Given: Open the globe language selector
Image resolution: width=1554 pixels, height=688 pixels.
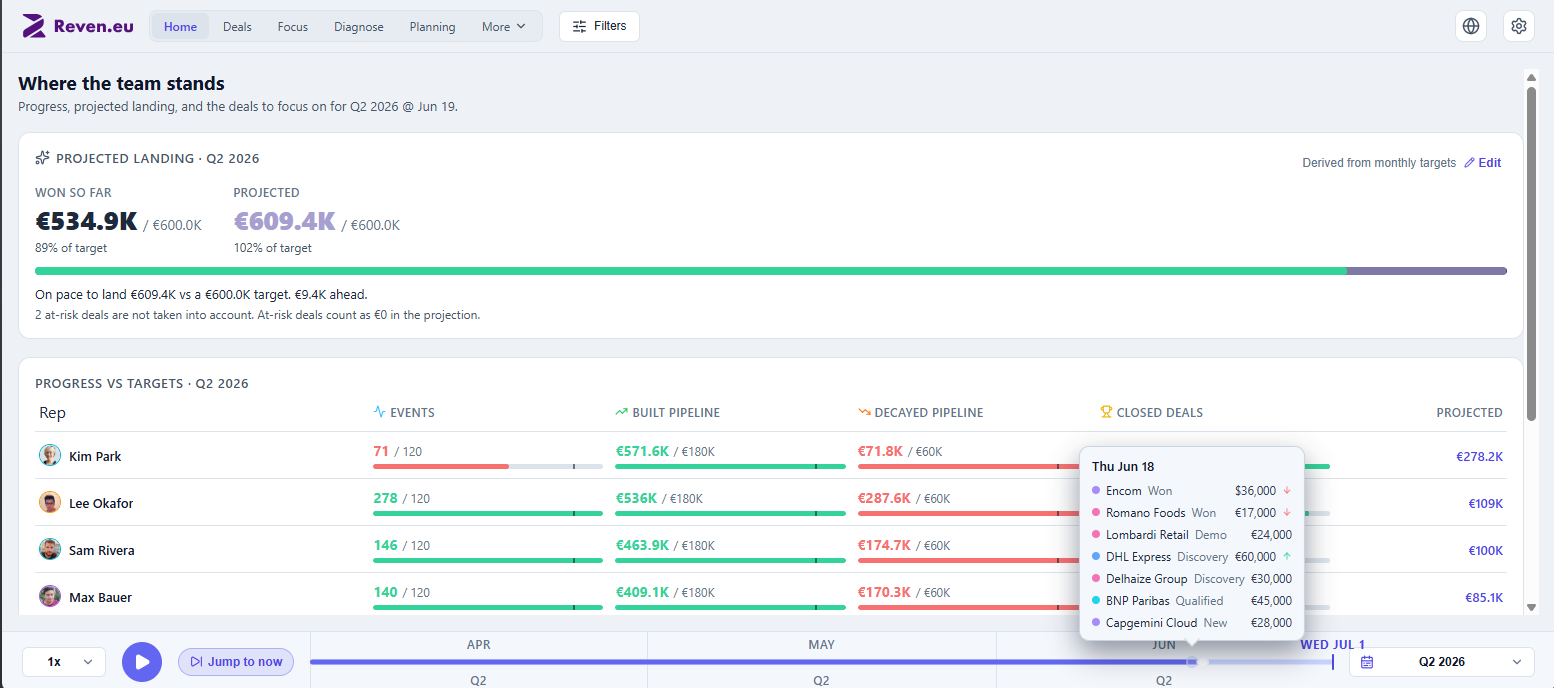Looking at the screenshot, I should (1470, 26).
